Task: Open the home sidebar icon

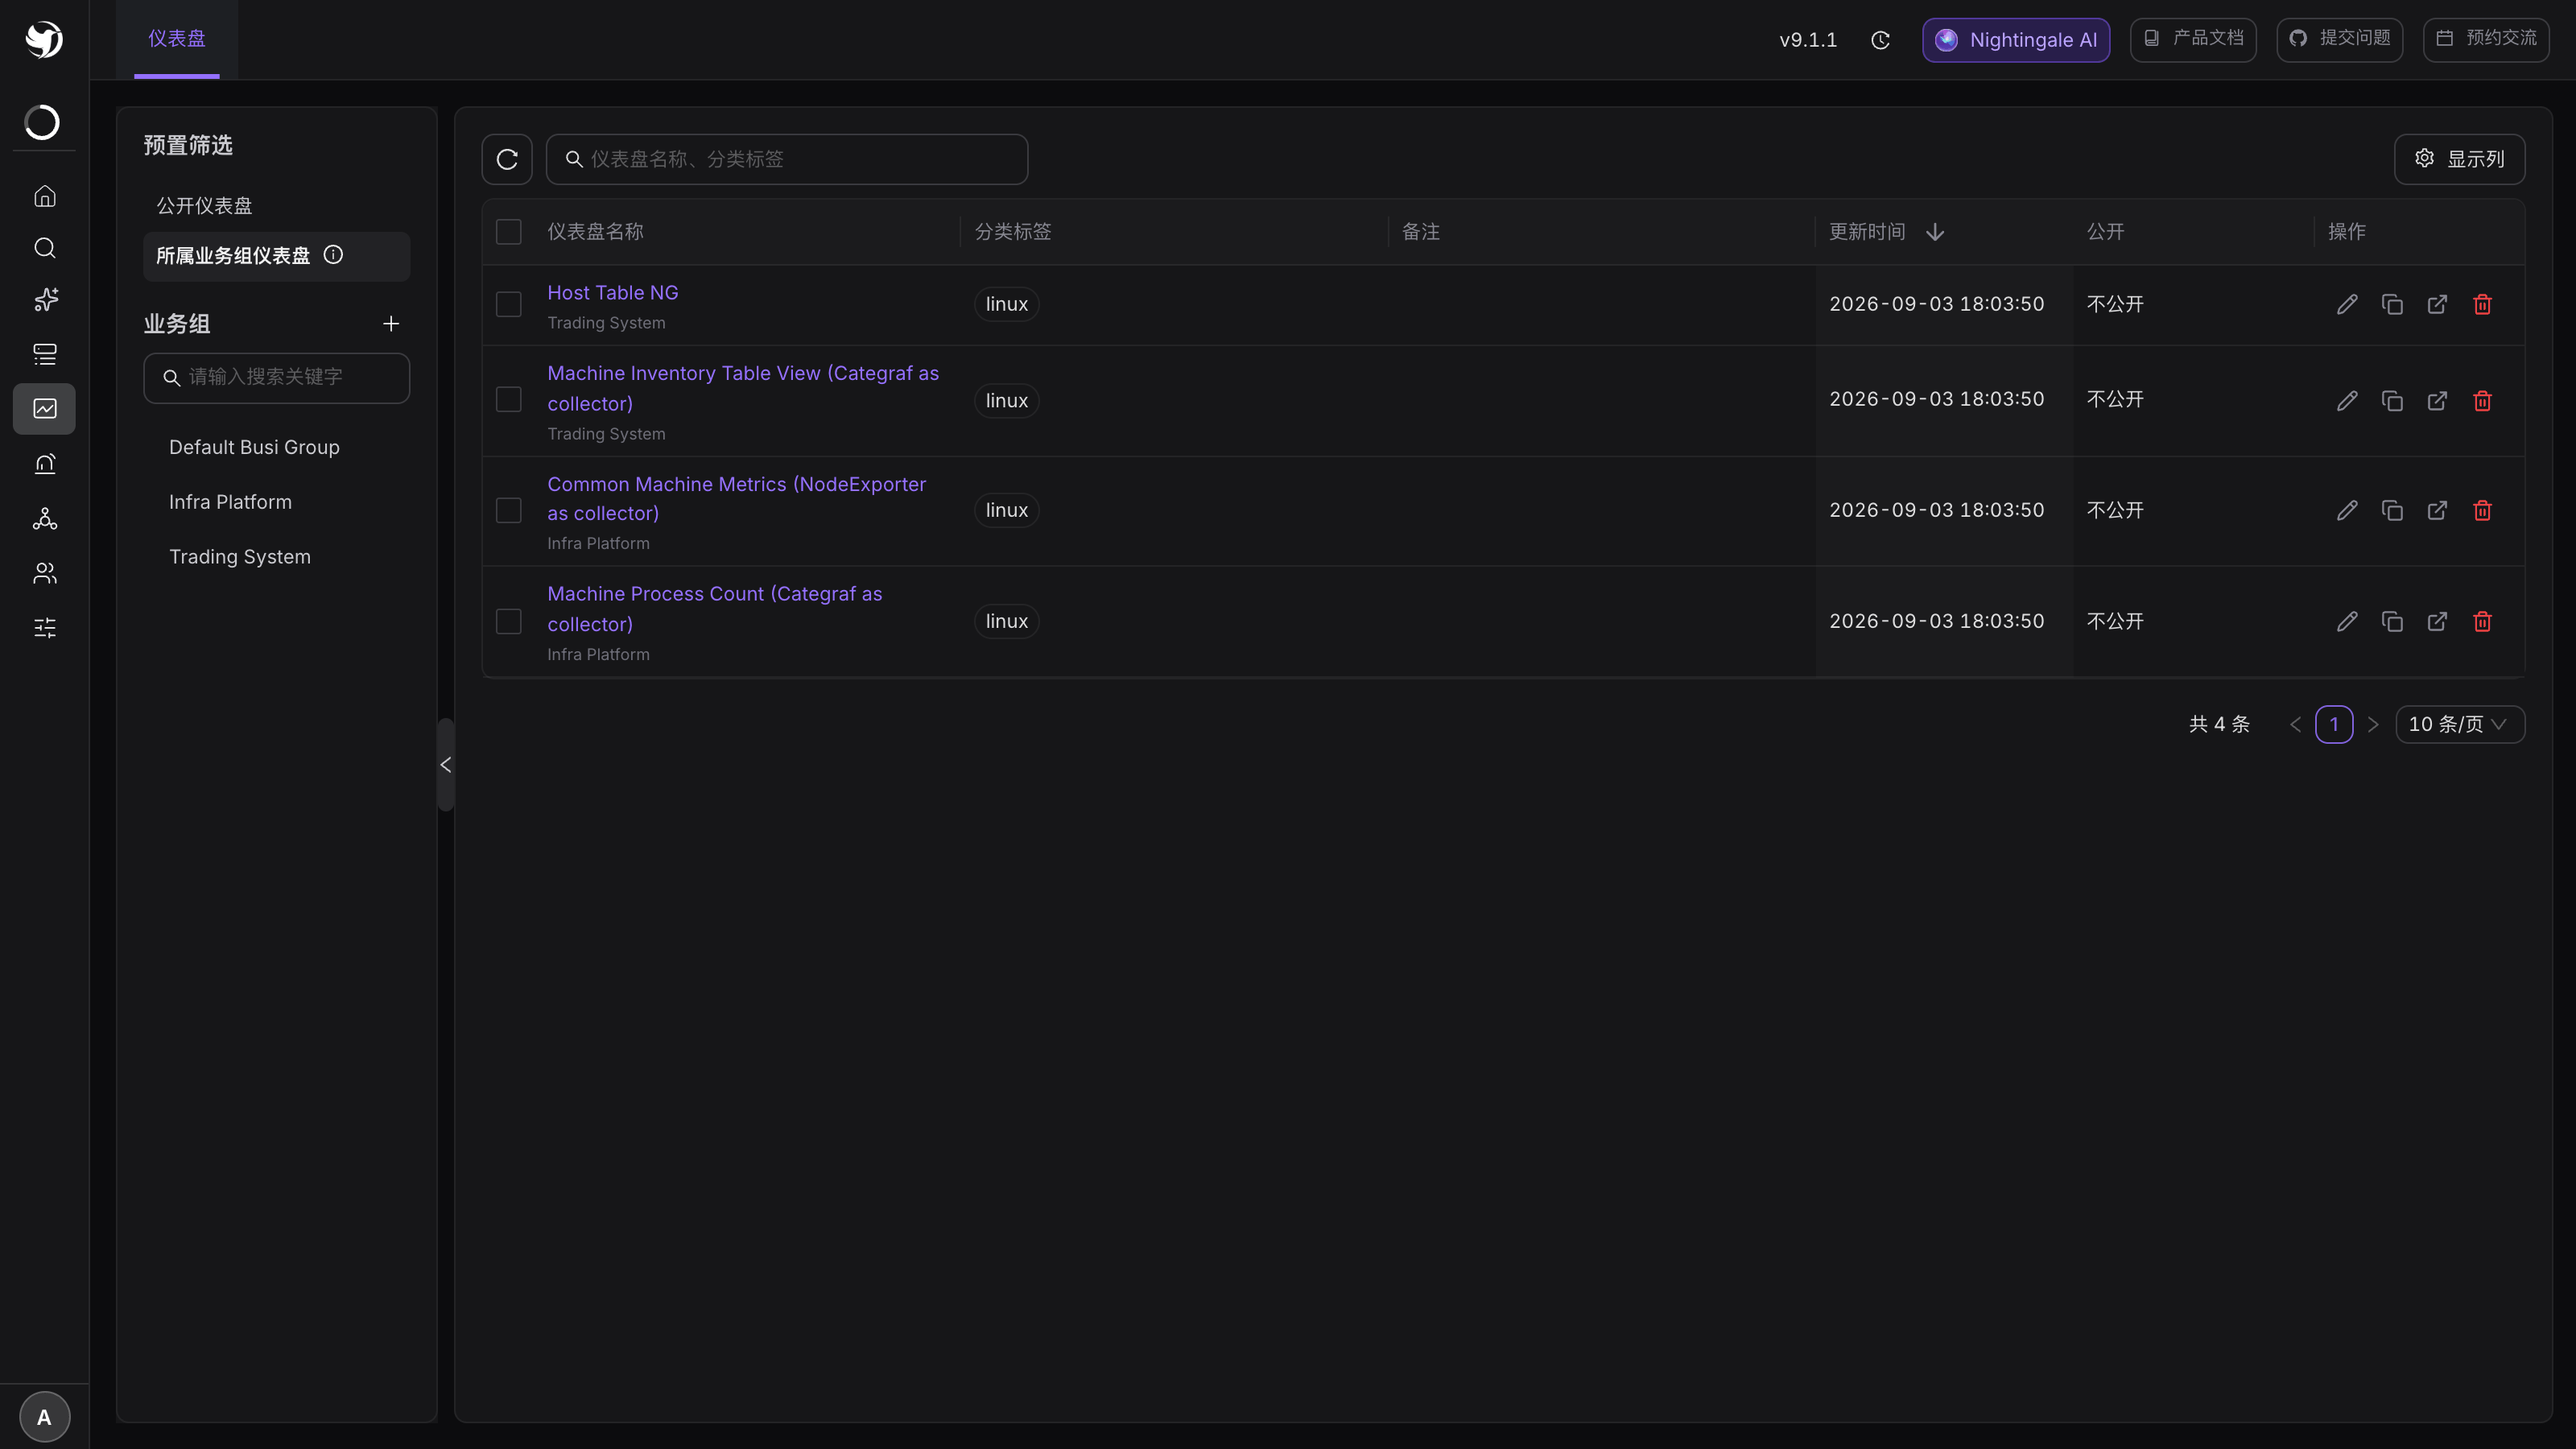Action: point(45,196)
